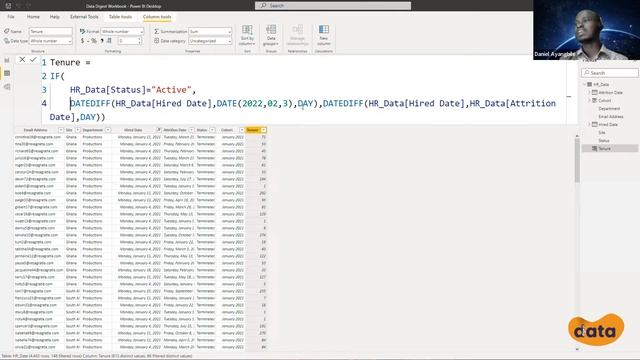Collapse the formula bar chevron

[x=569, y=97]
